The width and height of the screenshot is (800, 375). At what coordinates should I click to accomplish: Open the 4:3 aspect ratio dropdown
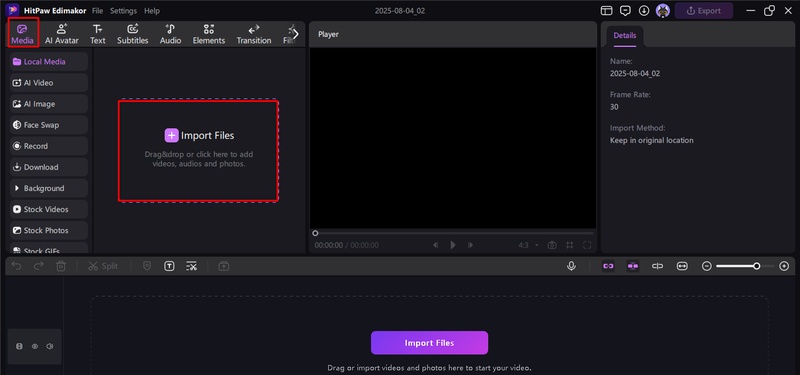[529, 245]
